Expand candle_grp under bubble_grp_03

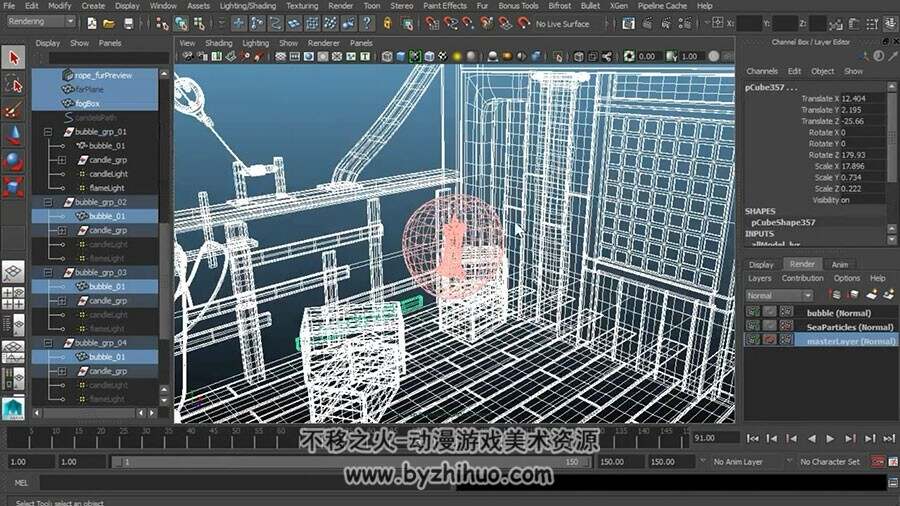(x=62, y=301)
